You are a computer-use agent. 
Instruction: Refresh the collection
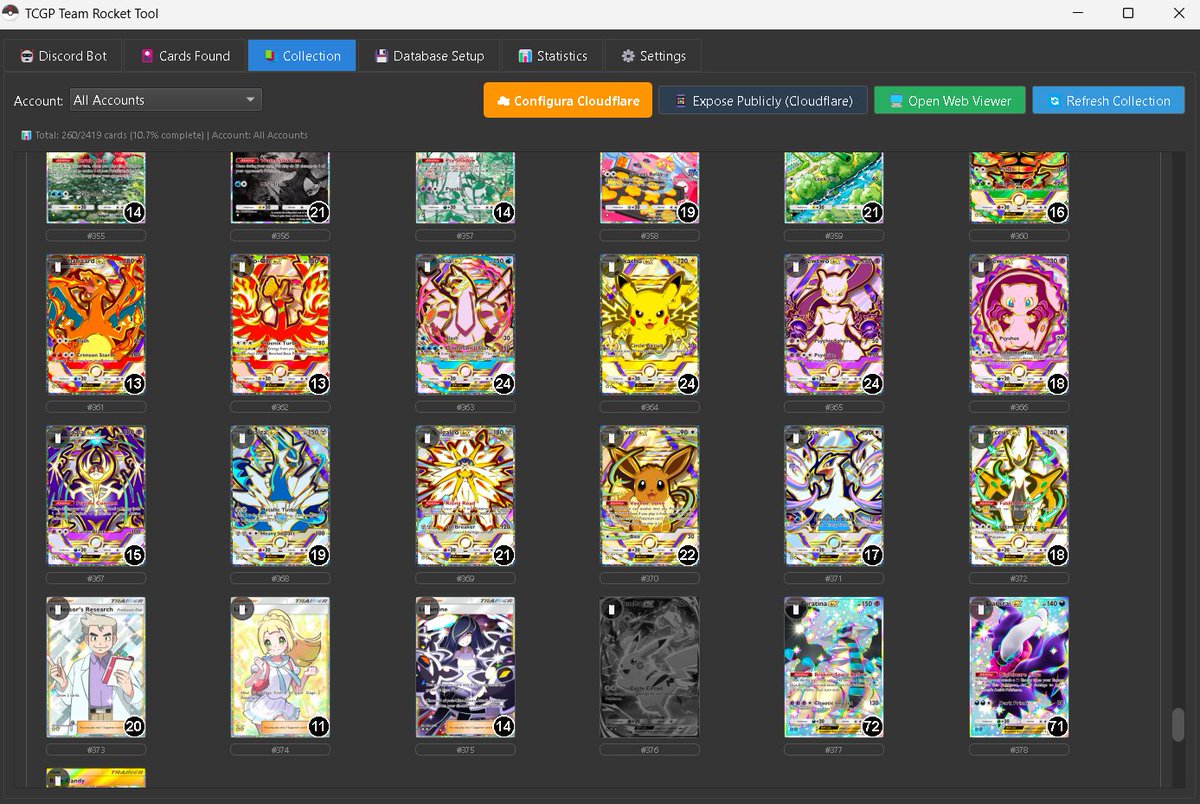(1108, 101)
